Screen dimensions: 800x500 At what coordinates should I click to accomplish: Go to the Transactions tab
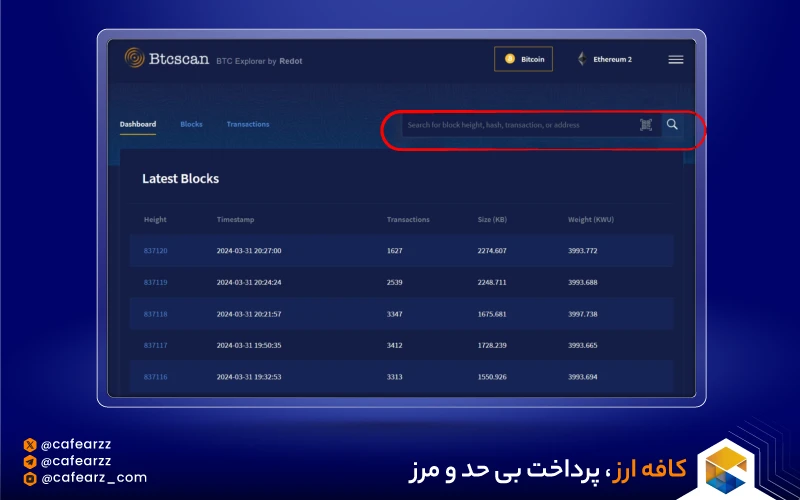point(248,124)
